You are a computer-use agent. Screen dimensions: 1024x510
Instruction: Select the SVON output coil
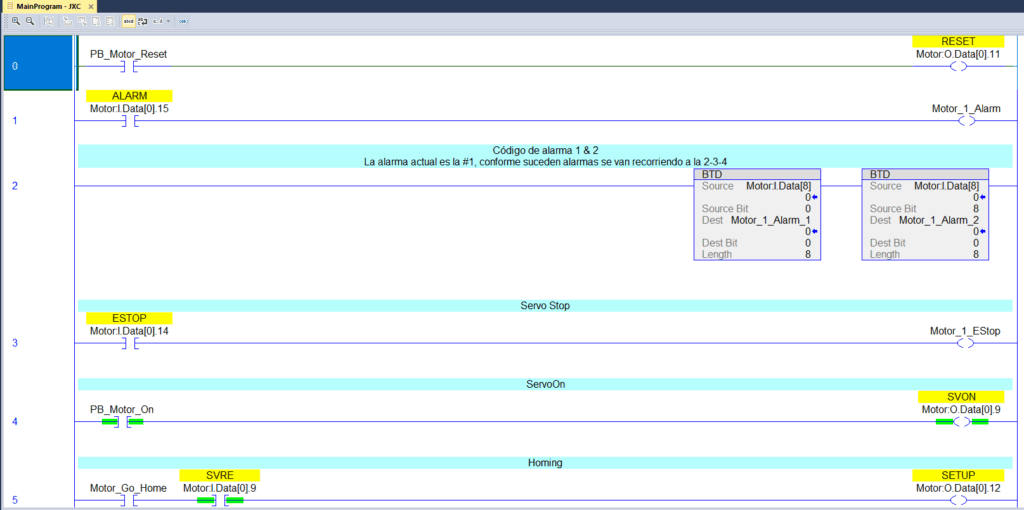coord(961,422)
